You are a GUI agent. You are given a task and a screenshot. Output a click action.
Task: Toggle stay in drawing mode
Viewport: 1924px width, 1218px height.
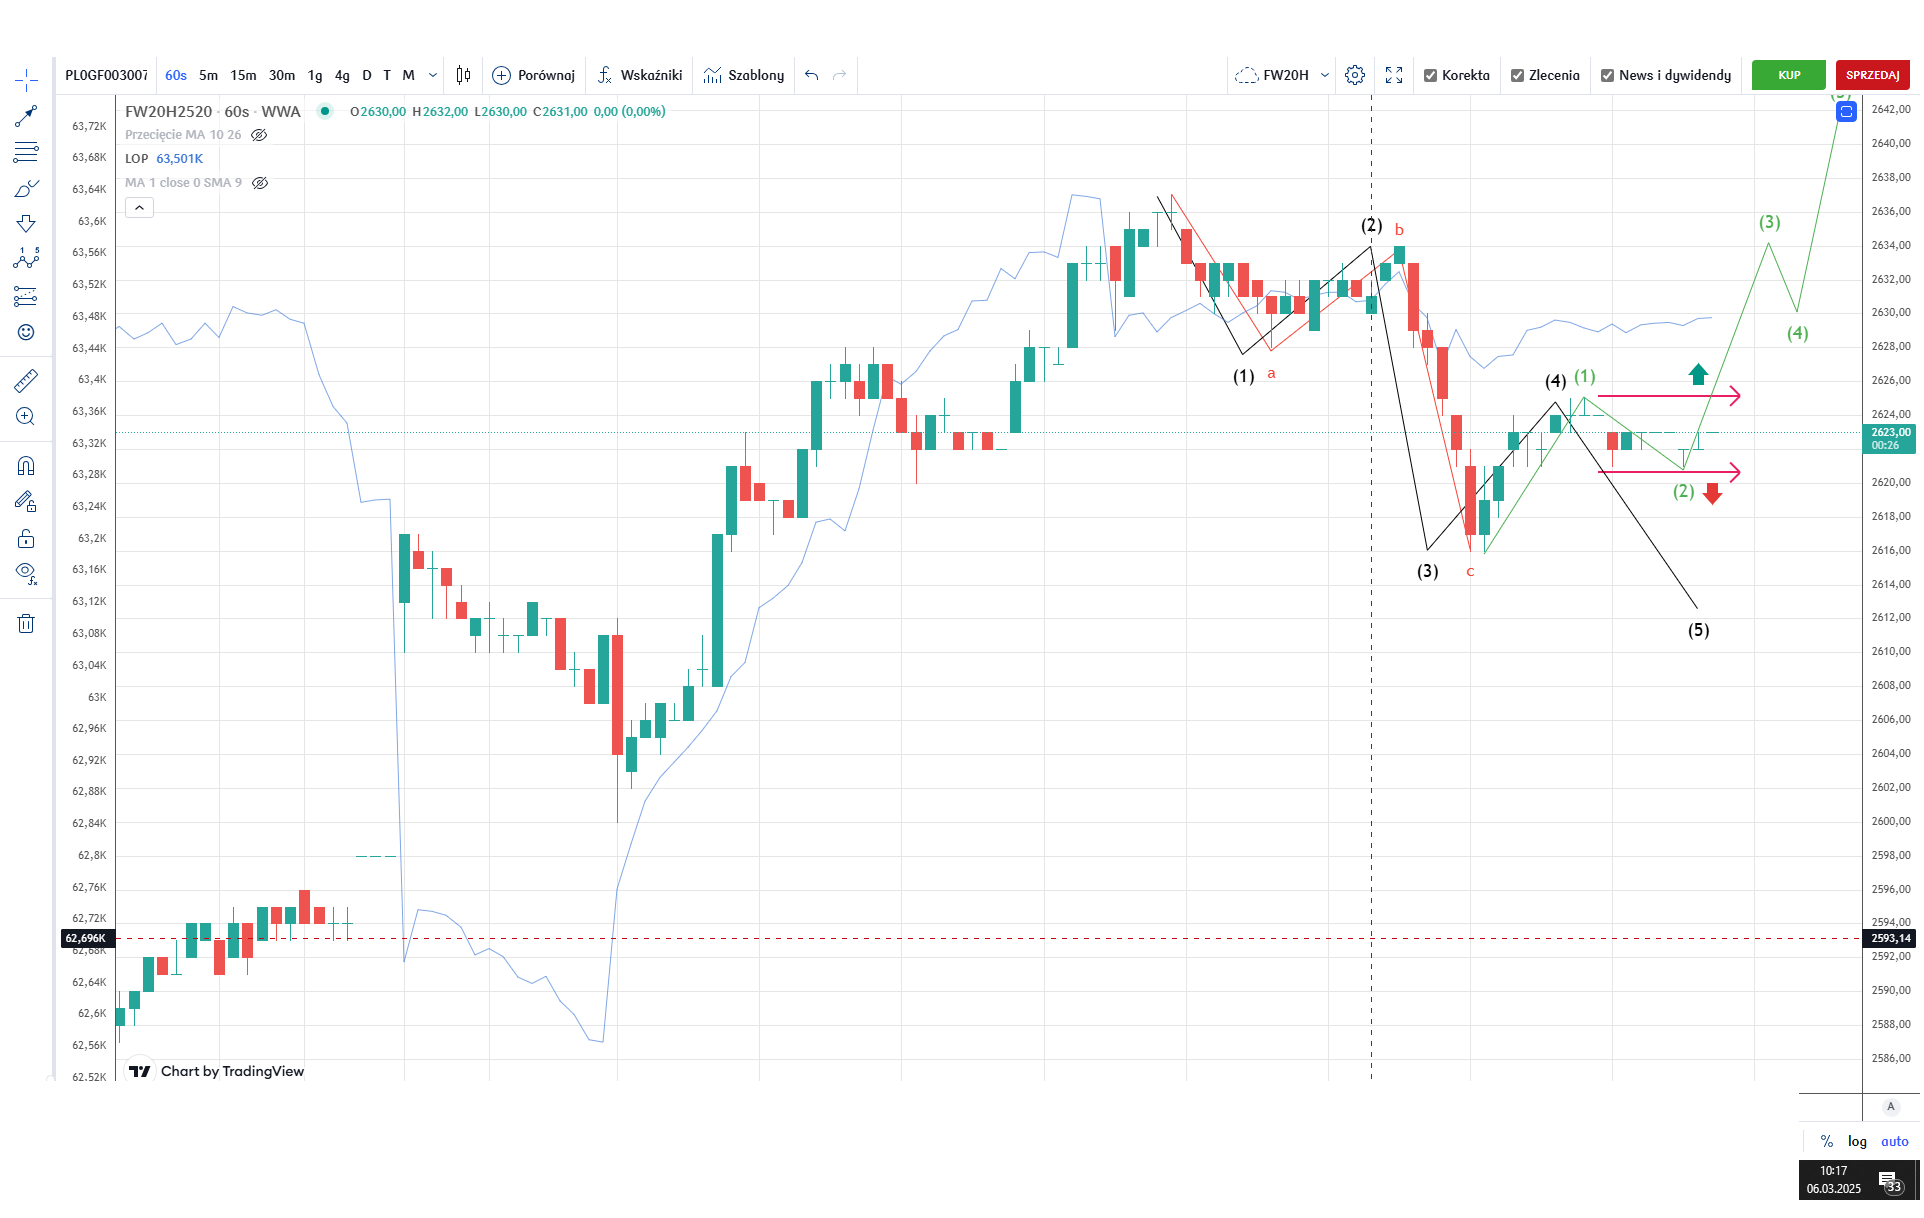click(26, 502)
